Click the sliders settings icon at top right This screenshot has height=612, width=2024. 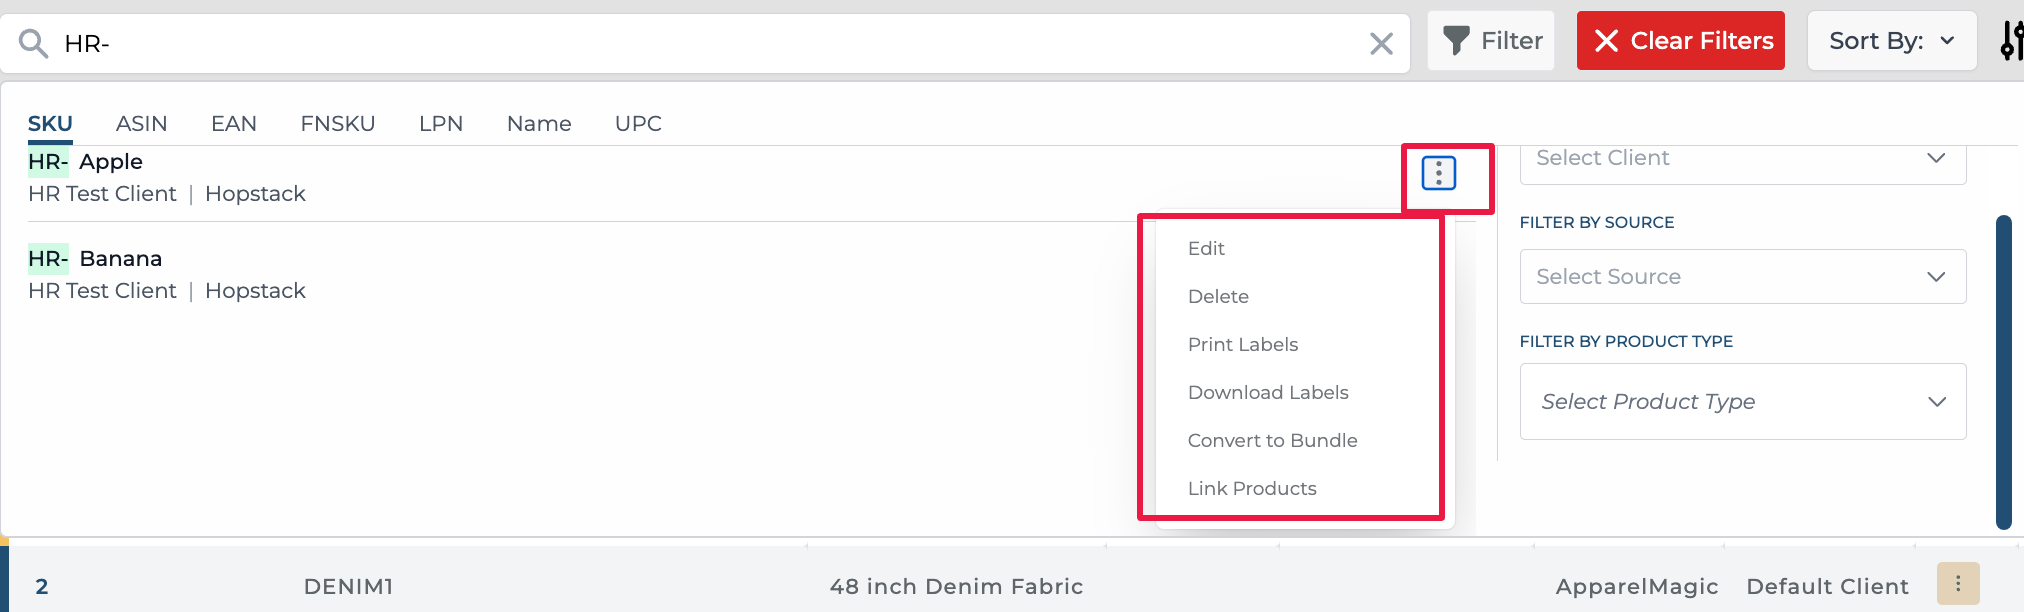(x=2011, y=41)
